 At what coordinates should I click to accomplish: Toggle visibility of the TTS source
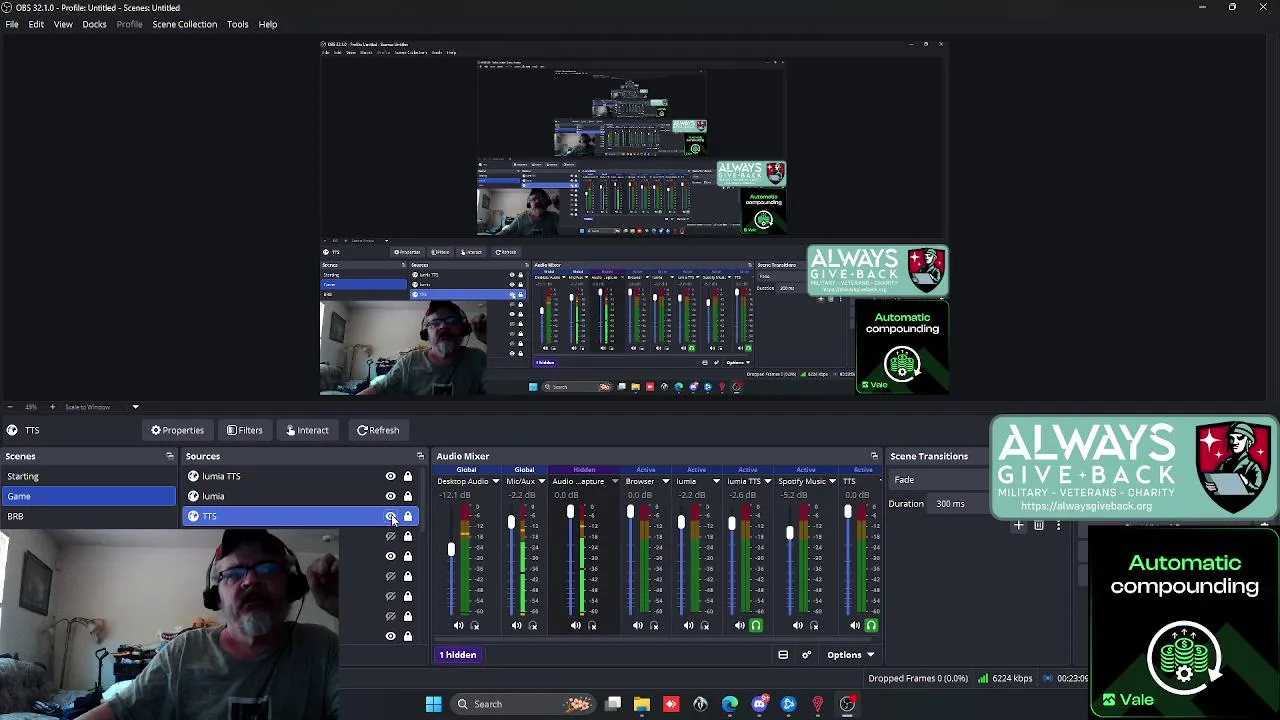tap(391, 516)
